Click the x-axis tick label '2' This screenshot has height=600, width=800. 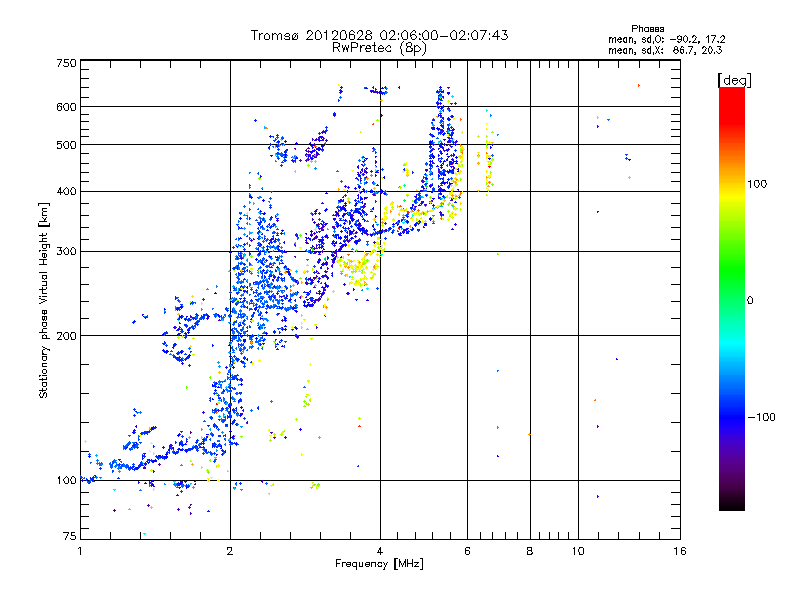pyautogui.click(x=230, y=551)
